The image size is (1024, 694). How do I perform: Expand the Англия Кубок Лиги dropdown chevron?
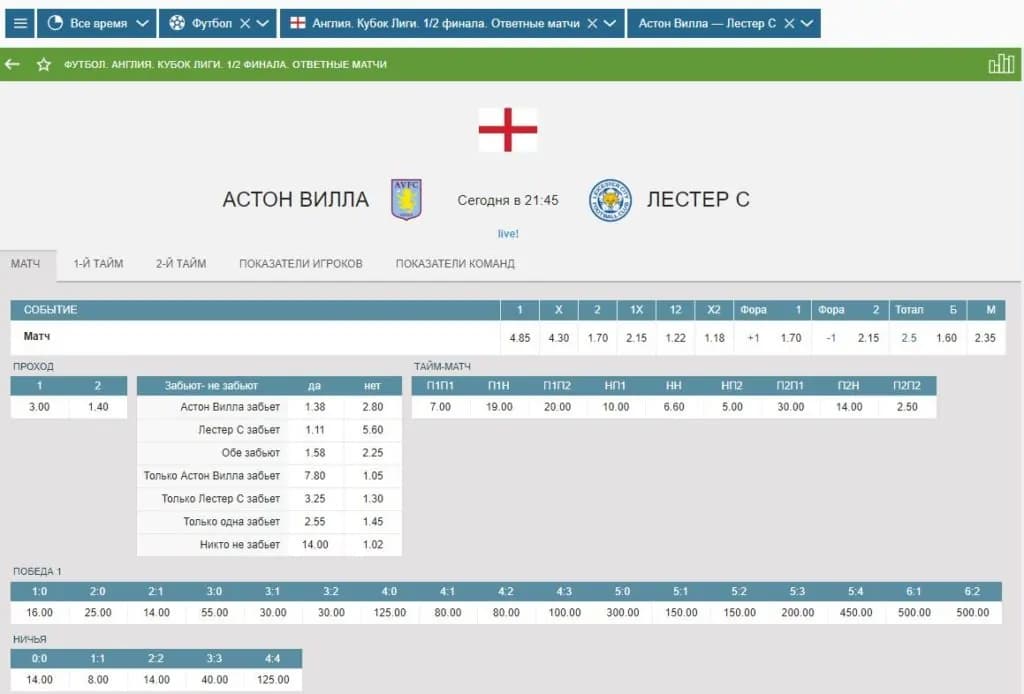[610, 24]
